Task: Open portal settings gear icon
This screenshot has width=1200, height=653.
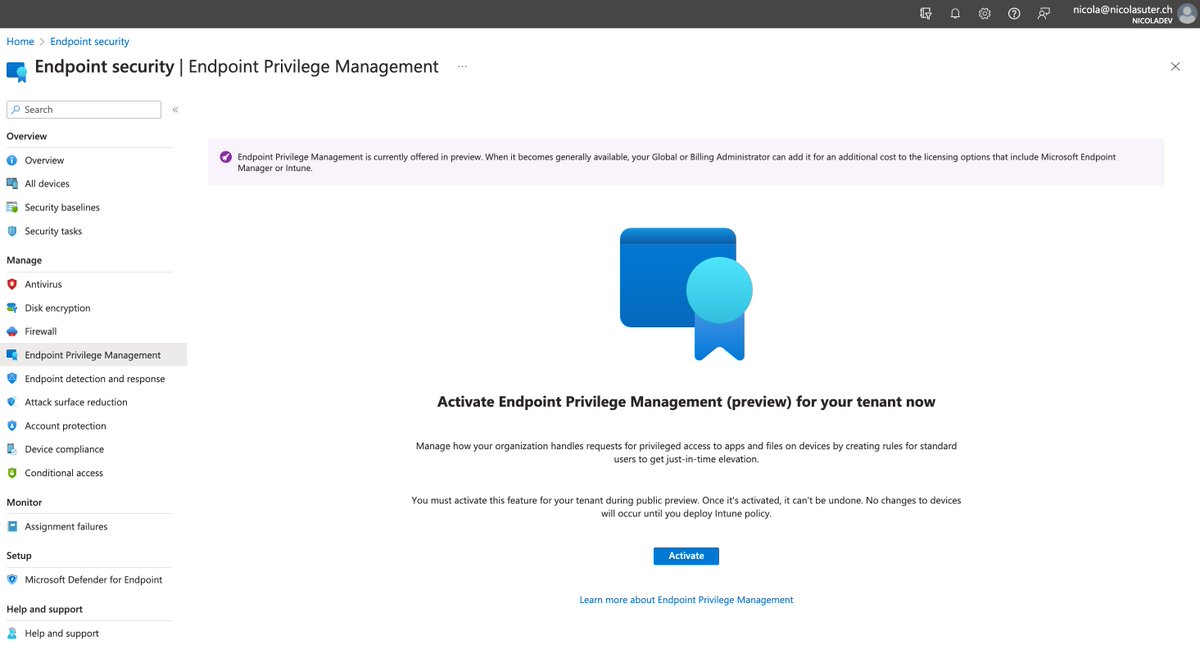Action: pyautogui.click(x=985, y=13)
